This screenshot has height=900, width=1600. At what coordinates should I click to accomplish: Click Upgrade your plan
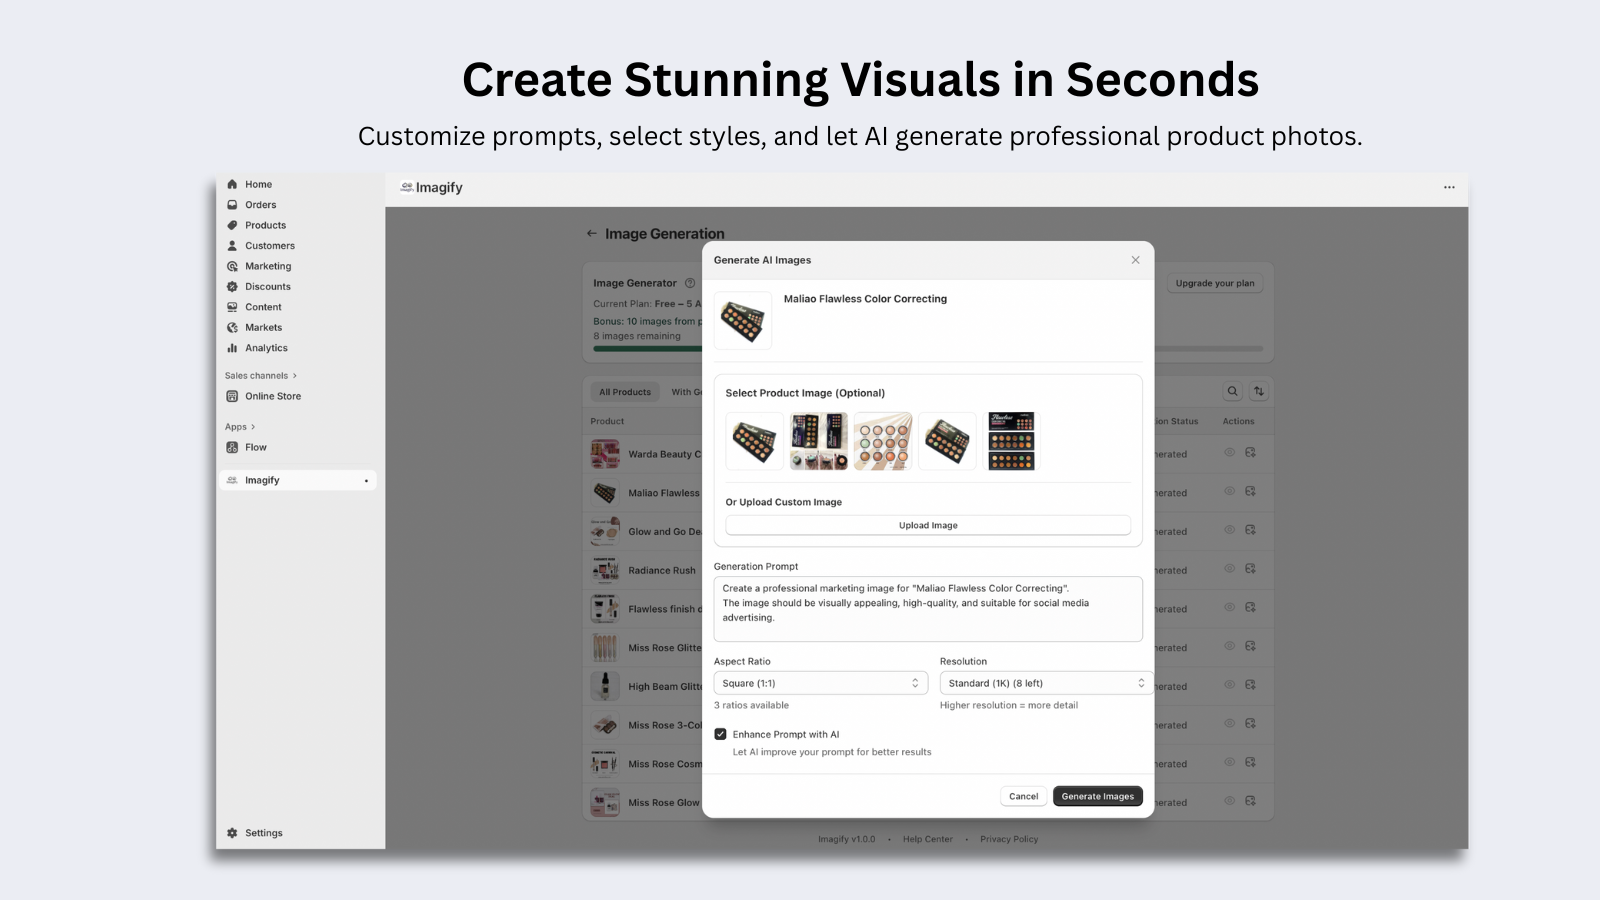pos(1214,282)
